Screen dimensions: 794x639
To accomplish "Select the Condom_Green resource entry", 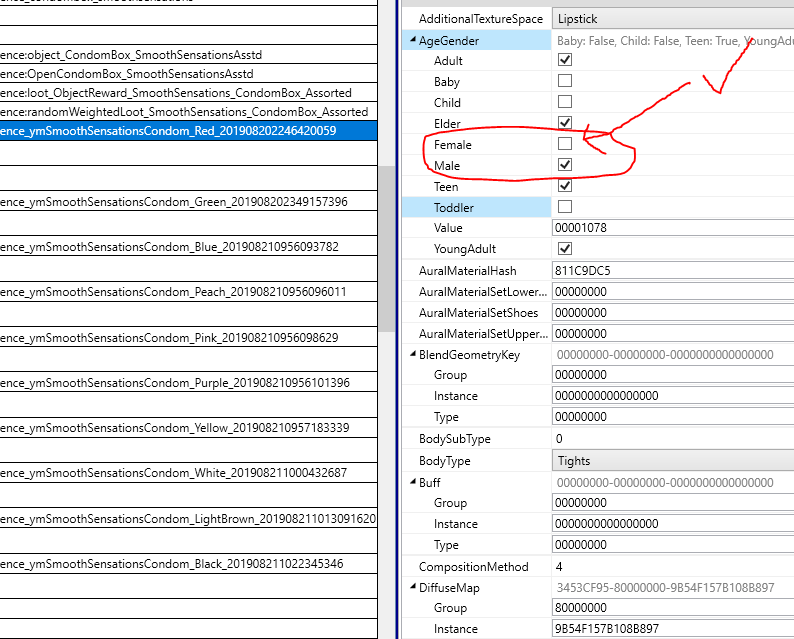I will coord(180,202).
